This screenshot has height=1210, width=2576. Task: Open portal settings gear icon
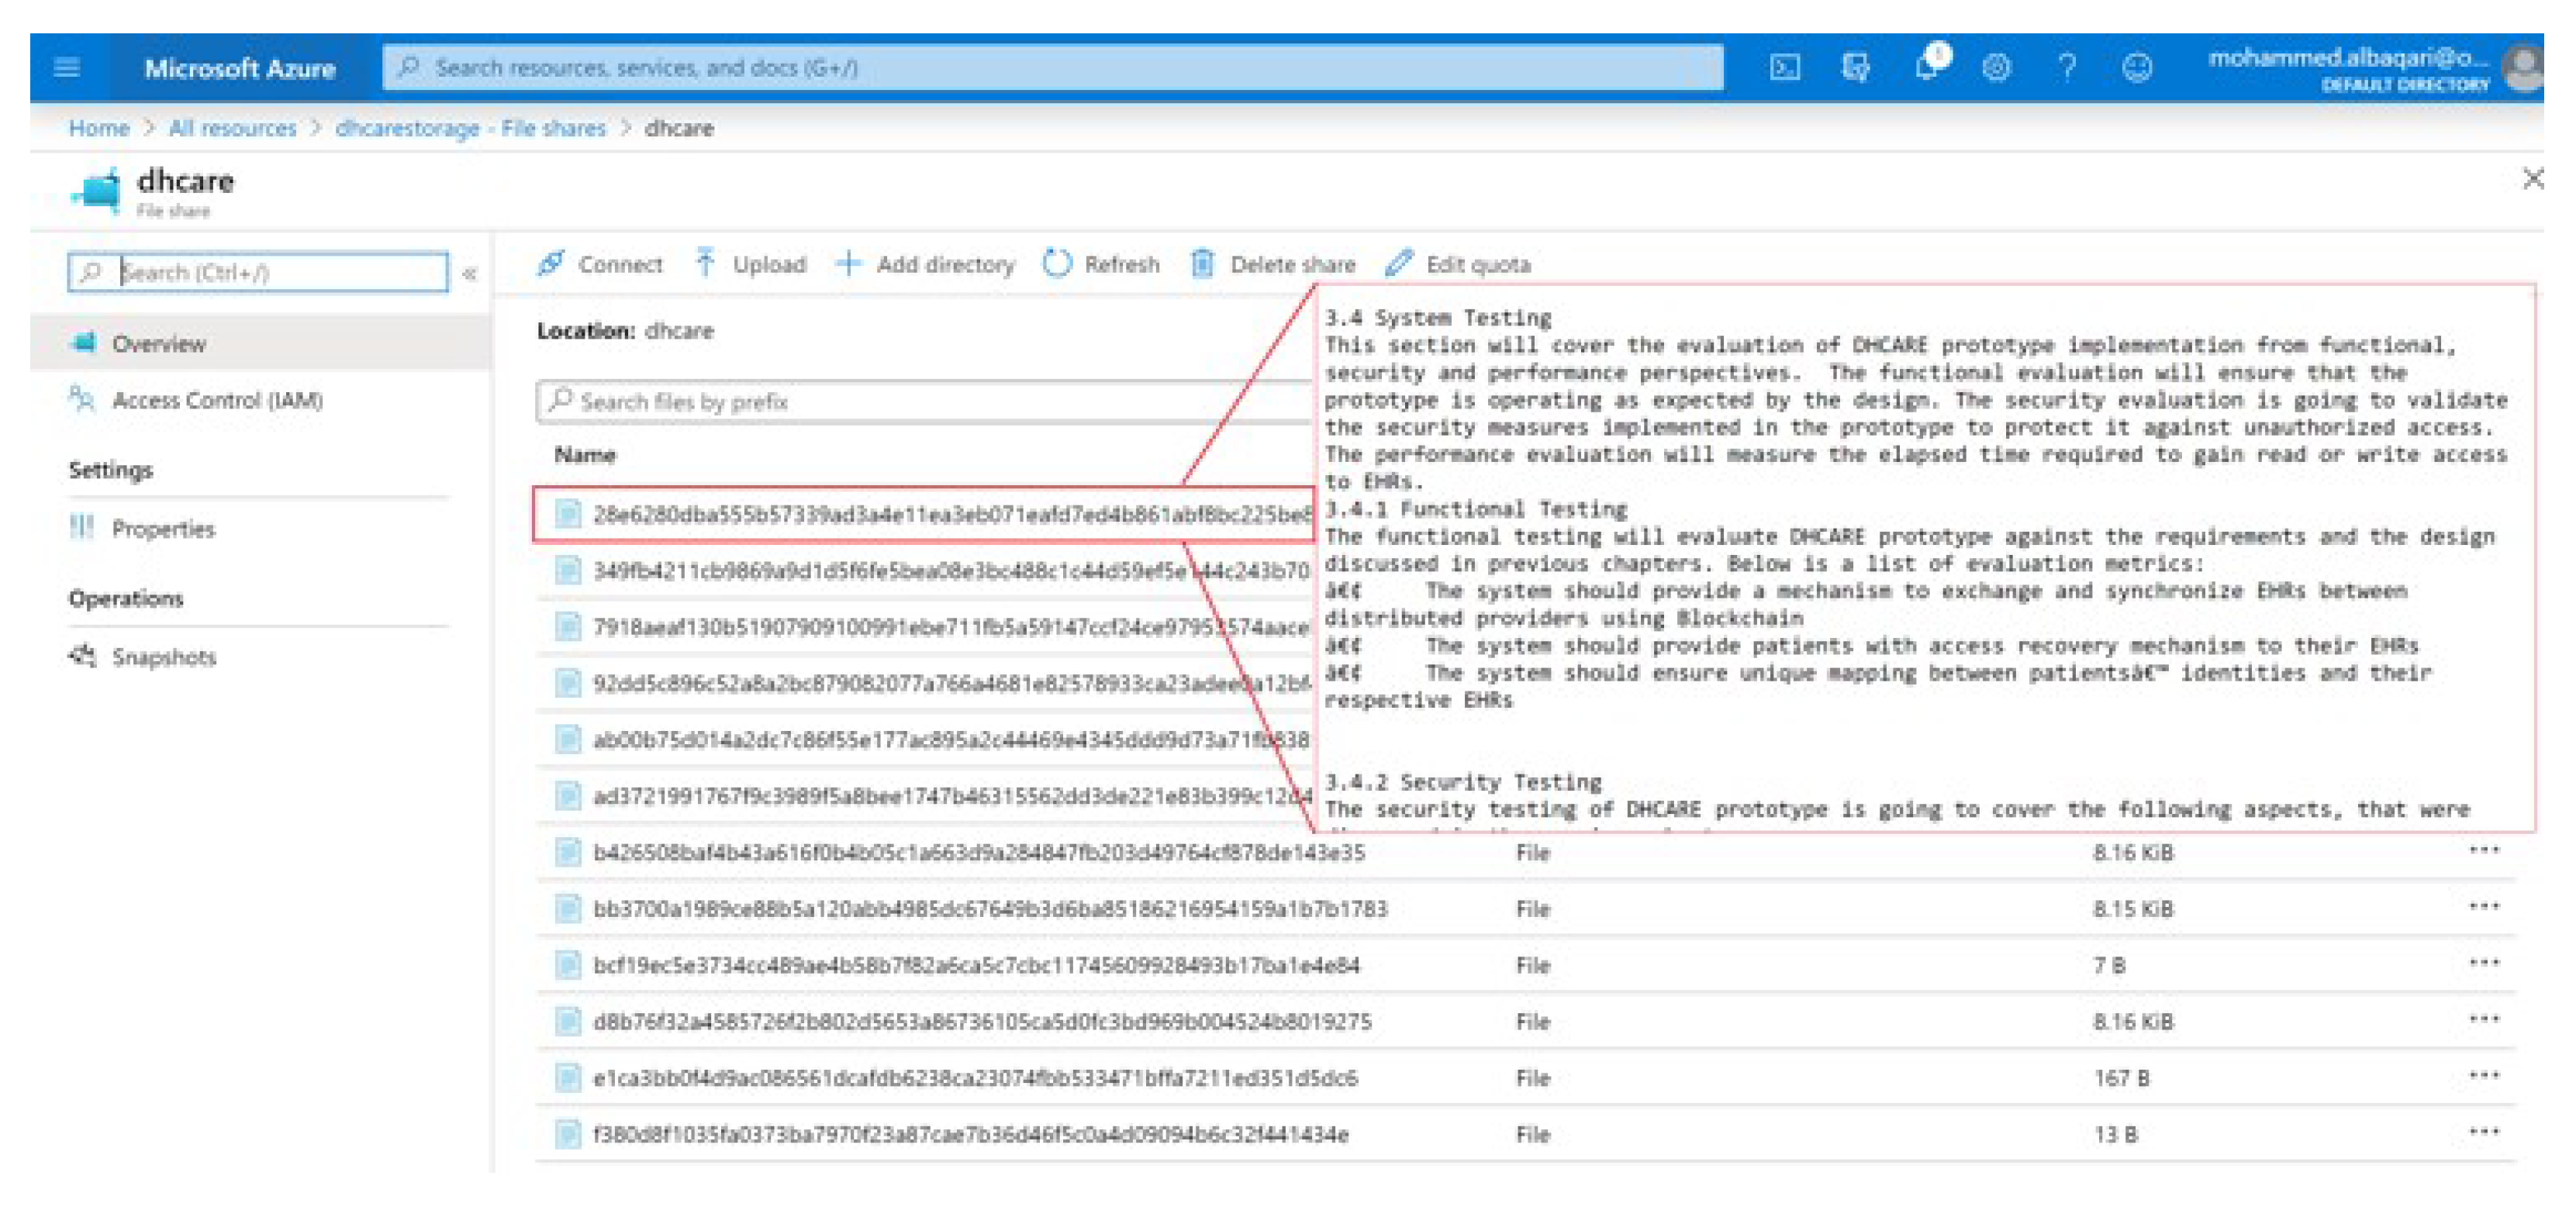pos(1997,68)
